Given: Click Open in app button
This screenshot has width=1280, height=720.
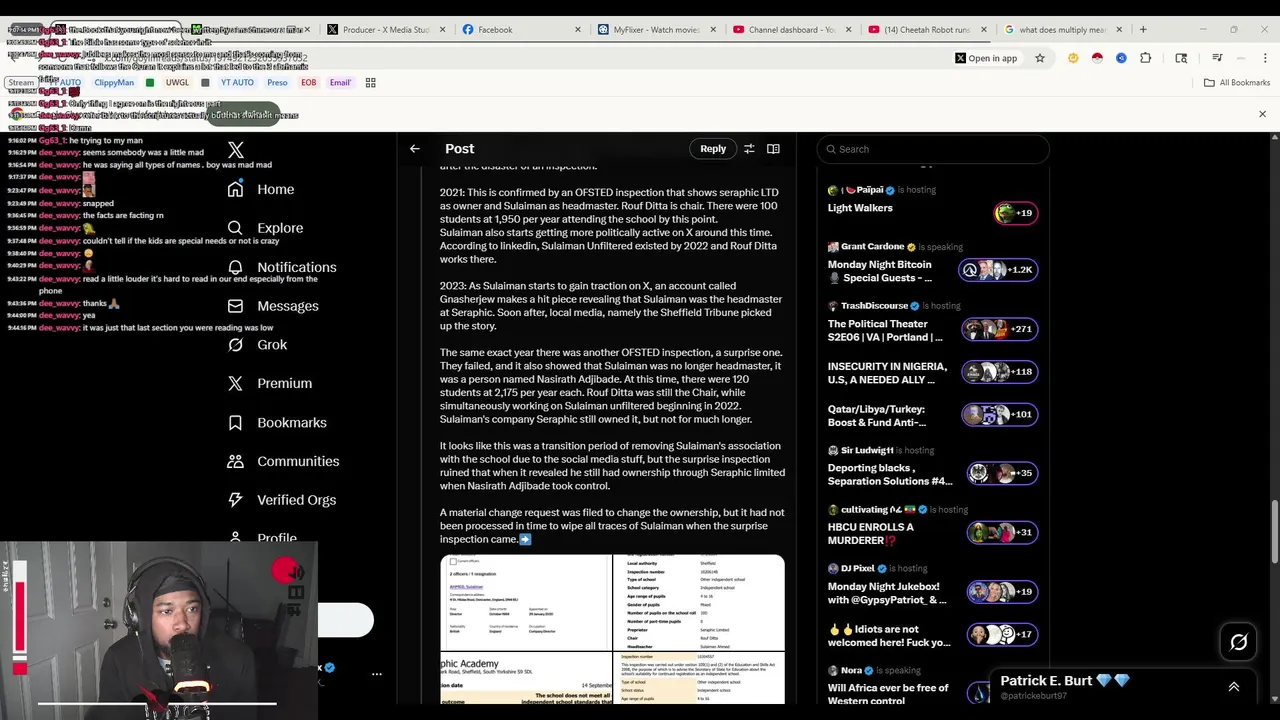Looking at the screenshot, I should click(x=985, y=58).
